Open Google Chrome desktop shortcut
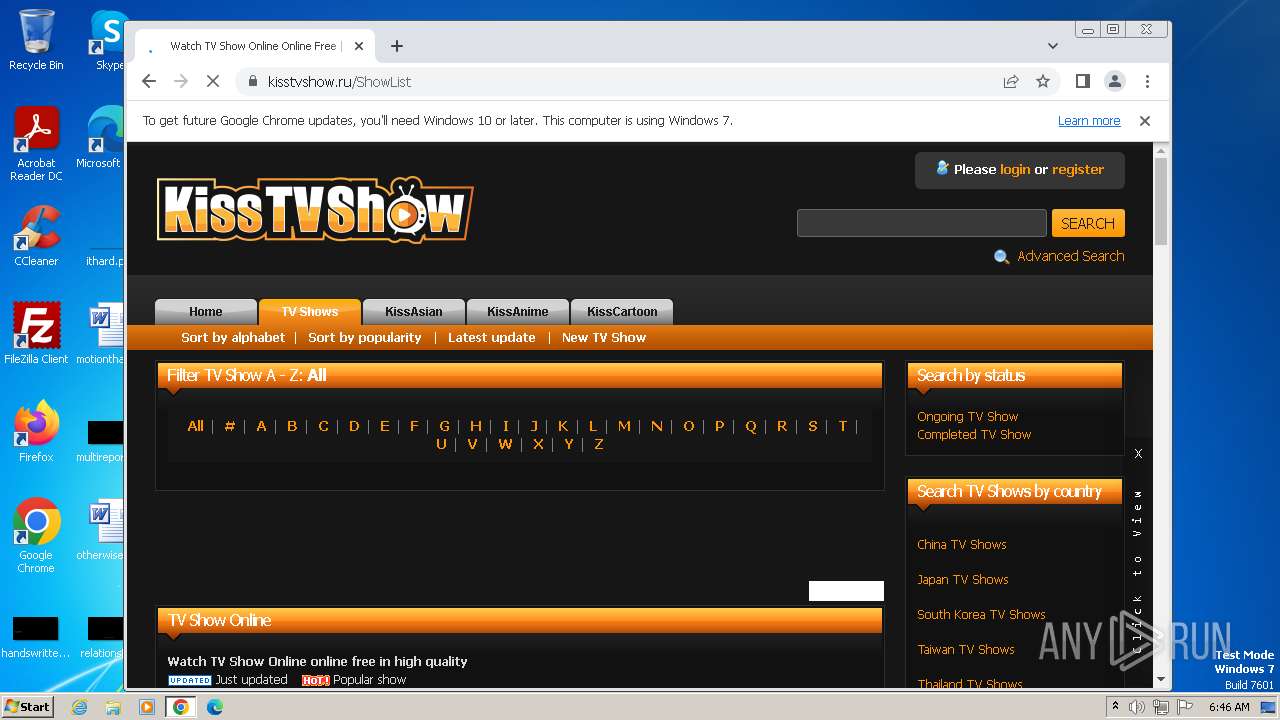 (x=36, y=536)
